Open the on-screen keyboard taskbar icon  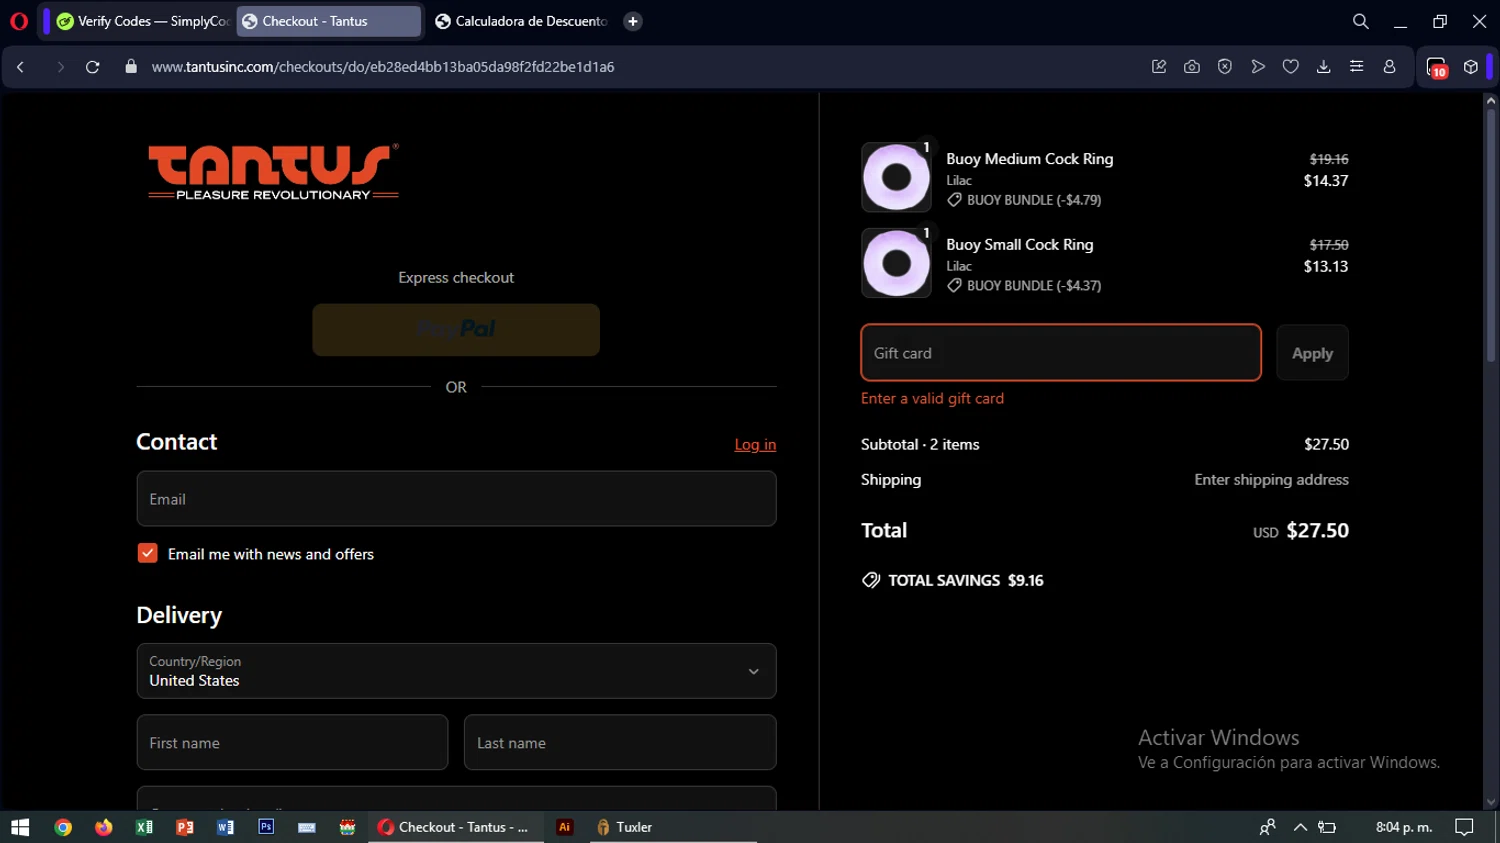tap(307, 827)
